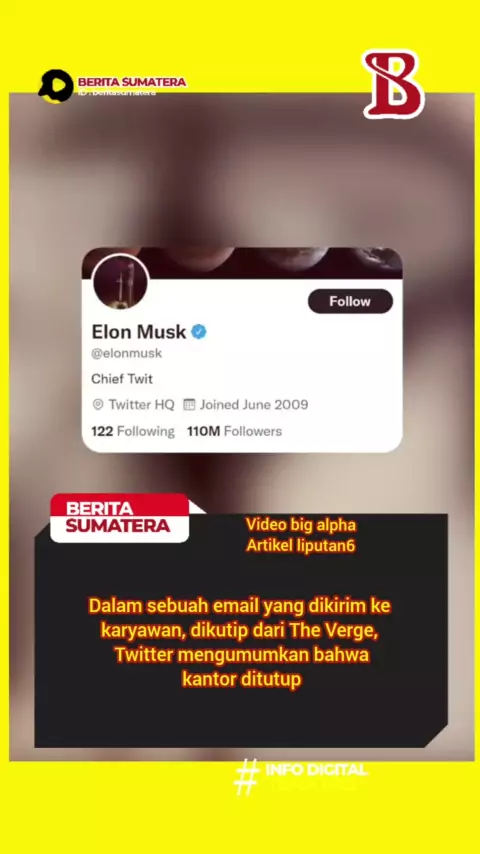The height and width of the screenshot is (854, 480).
Task: Click the location pin icon near Twitter HQ
Action: click(98, 405)
